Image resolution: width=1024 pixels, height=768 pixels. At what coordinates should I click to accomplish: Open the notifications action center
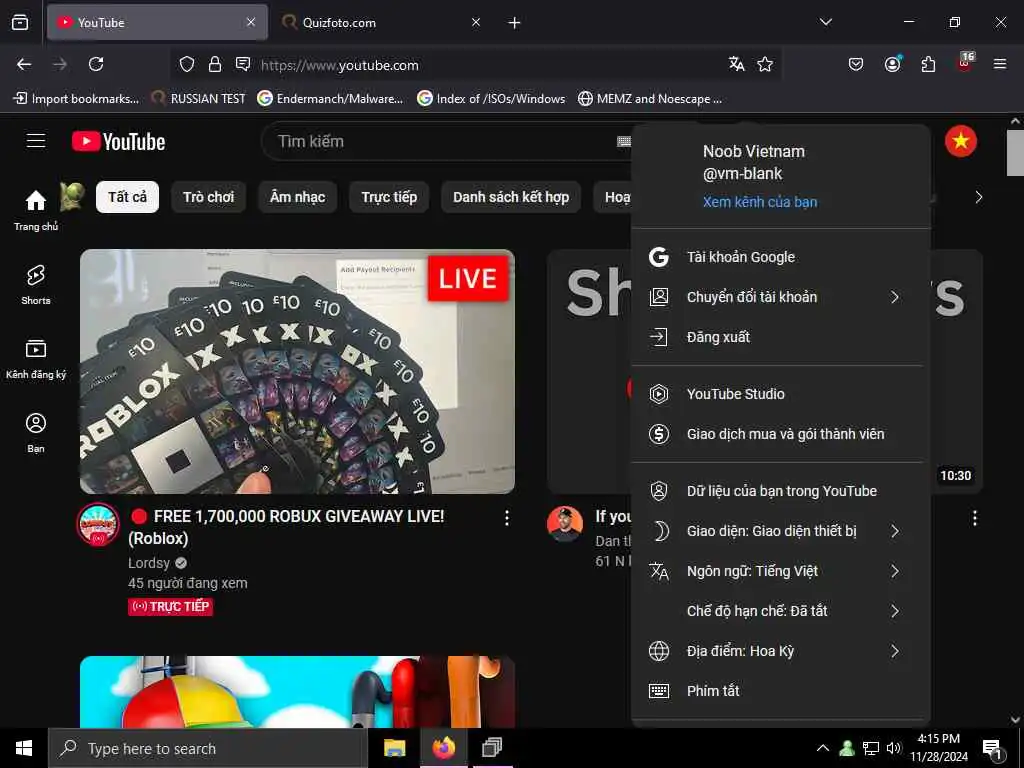[x=992, y=748]
